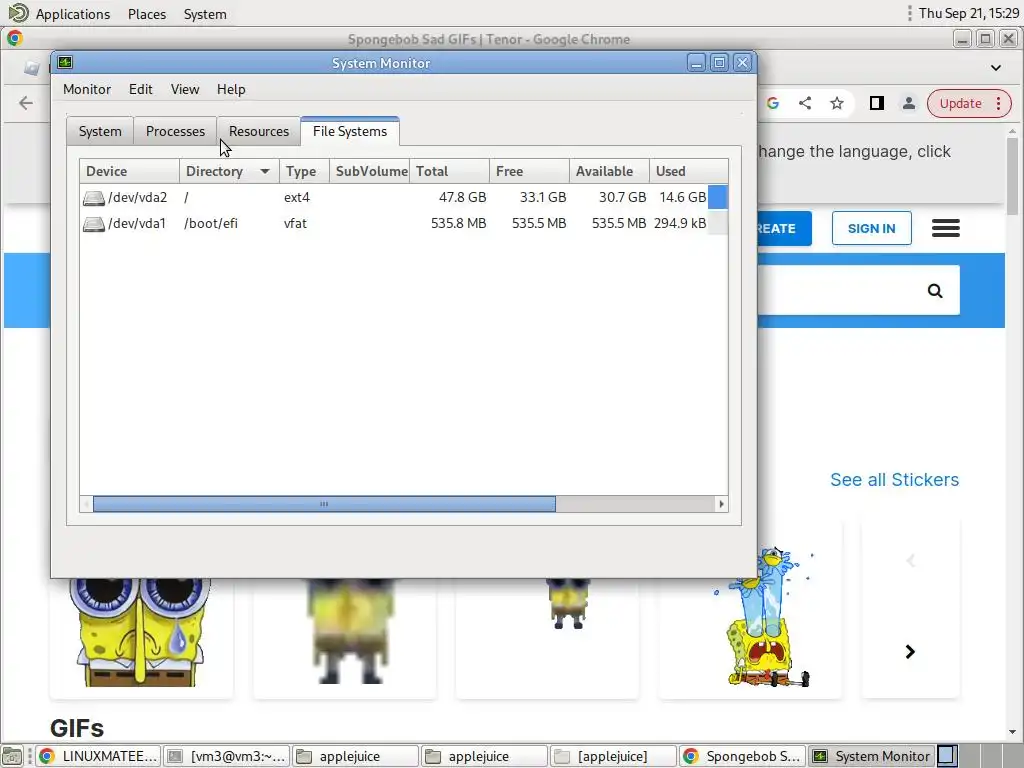Image resolution: width=1024 pixels, height=768 pixels.
Task: Select the /dev/vda2 drive icon
Action: point(93,197)
